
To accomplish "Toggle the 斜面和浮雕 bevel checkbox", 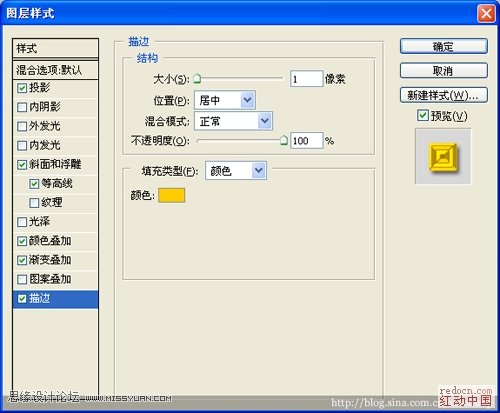I will point(22,165).
